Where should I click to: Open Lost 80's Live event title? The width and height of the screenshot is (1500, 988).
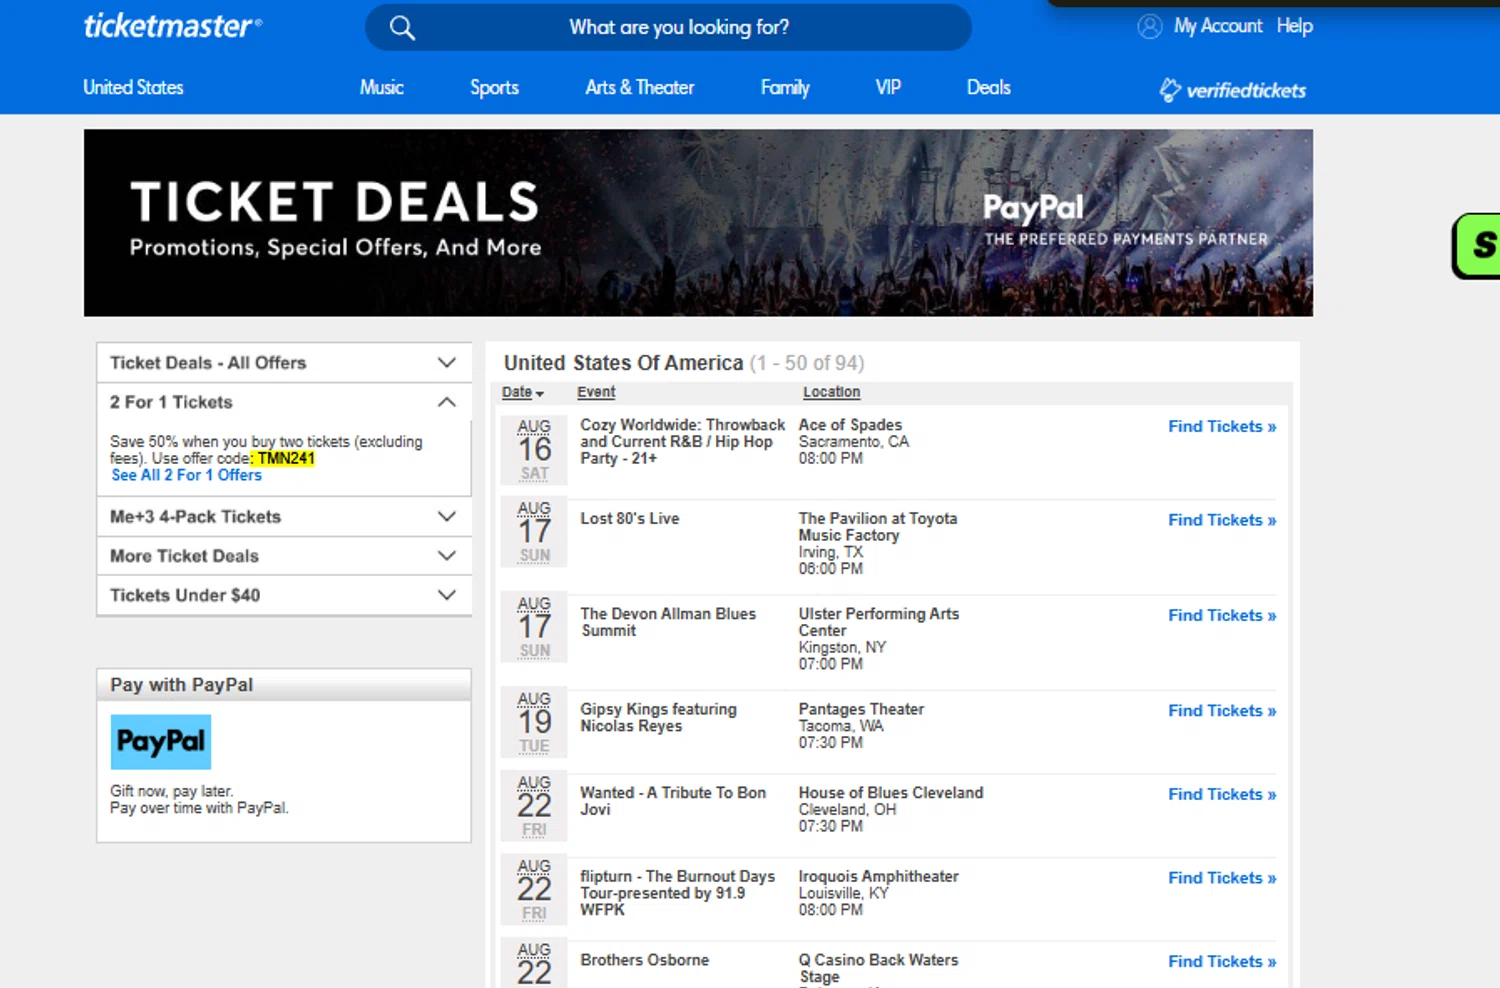click(x=630, y=518)
